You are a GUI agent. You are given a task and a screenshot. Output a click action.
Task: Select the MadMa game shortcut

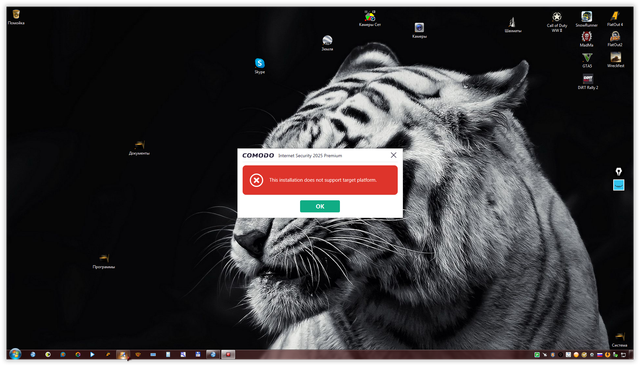click(587, 39)
